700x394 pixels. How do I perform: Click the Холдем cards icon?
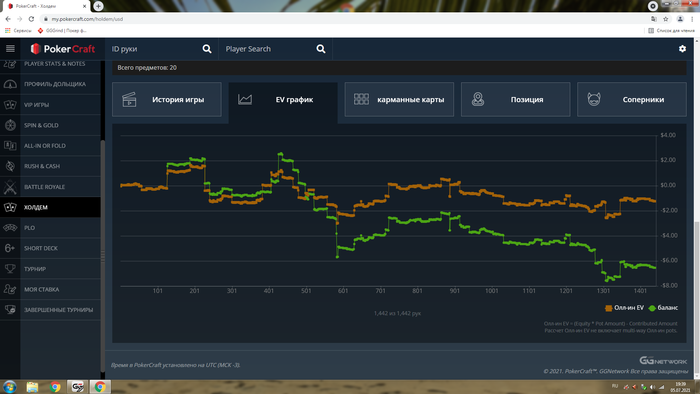pyautogui.click(x=10, y=207)
